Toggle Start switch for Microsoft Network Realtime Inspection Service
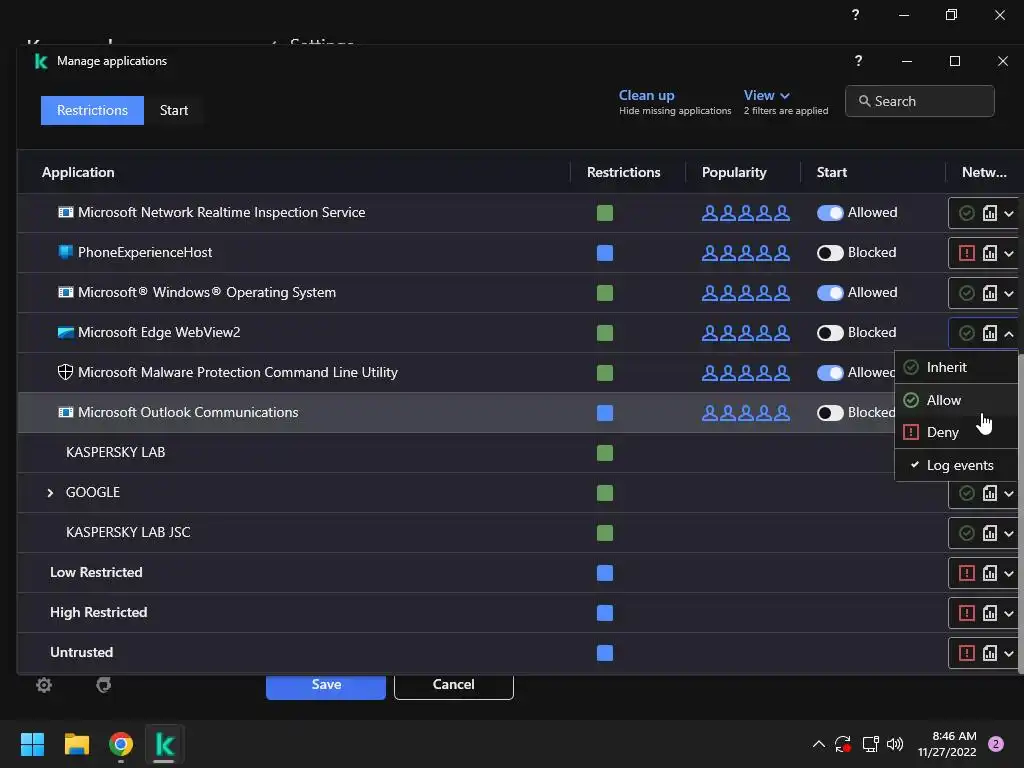The width and height of the screenshot is (1024, 768). pos(830,213)
